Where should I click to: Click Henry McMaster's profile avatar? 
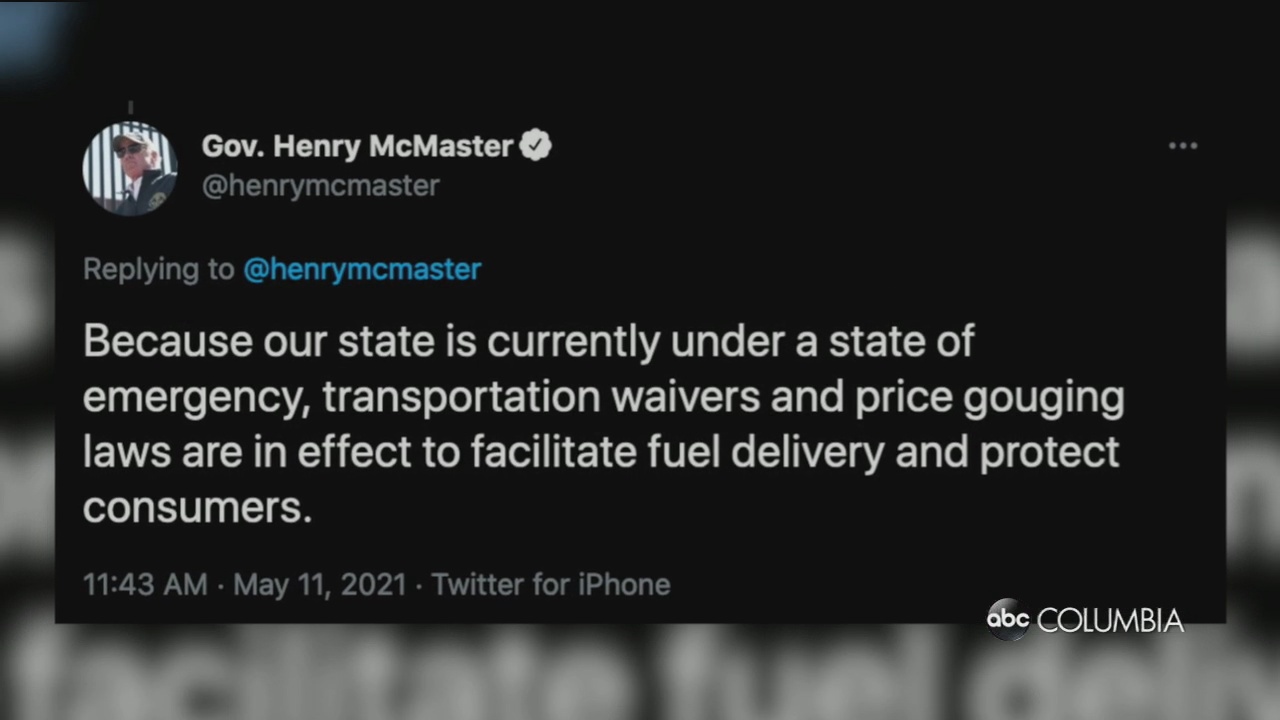(130, 169)
